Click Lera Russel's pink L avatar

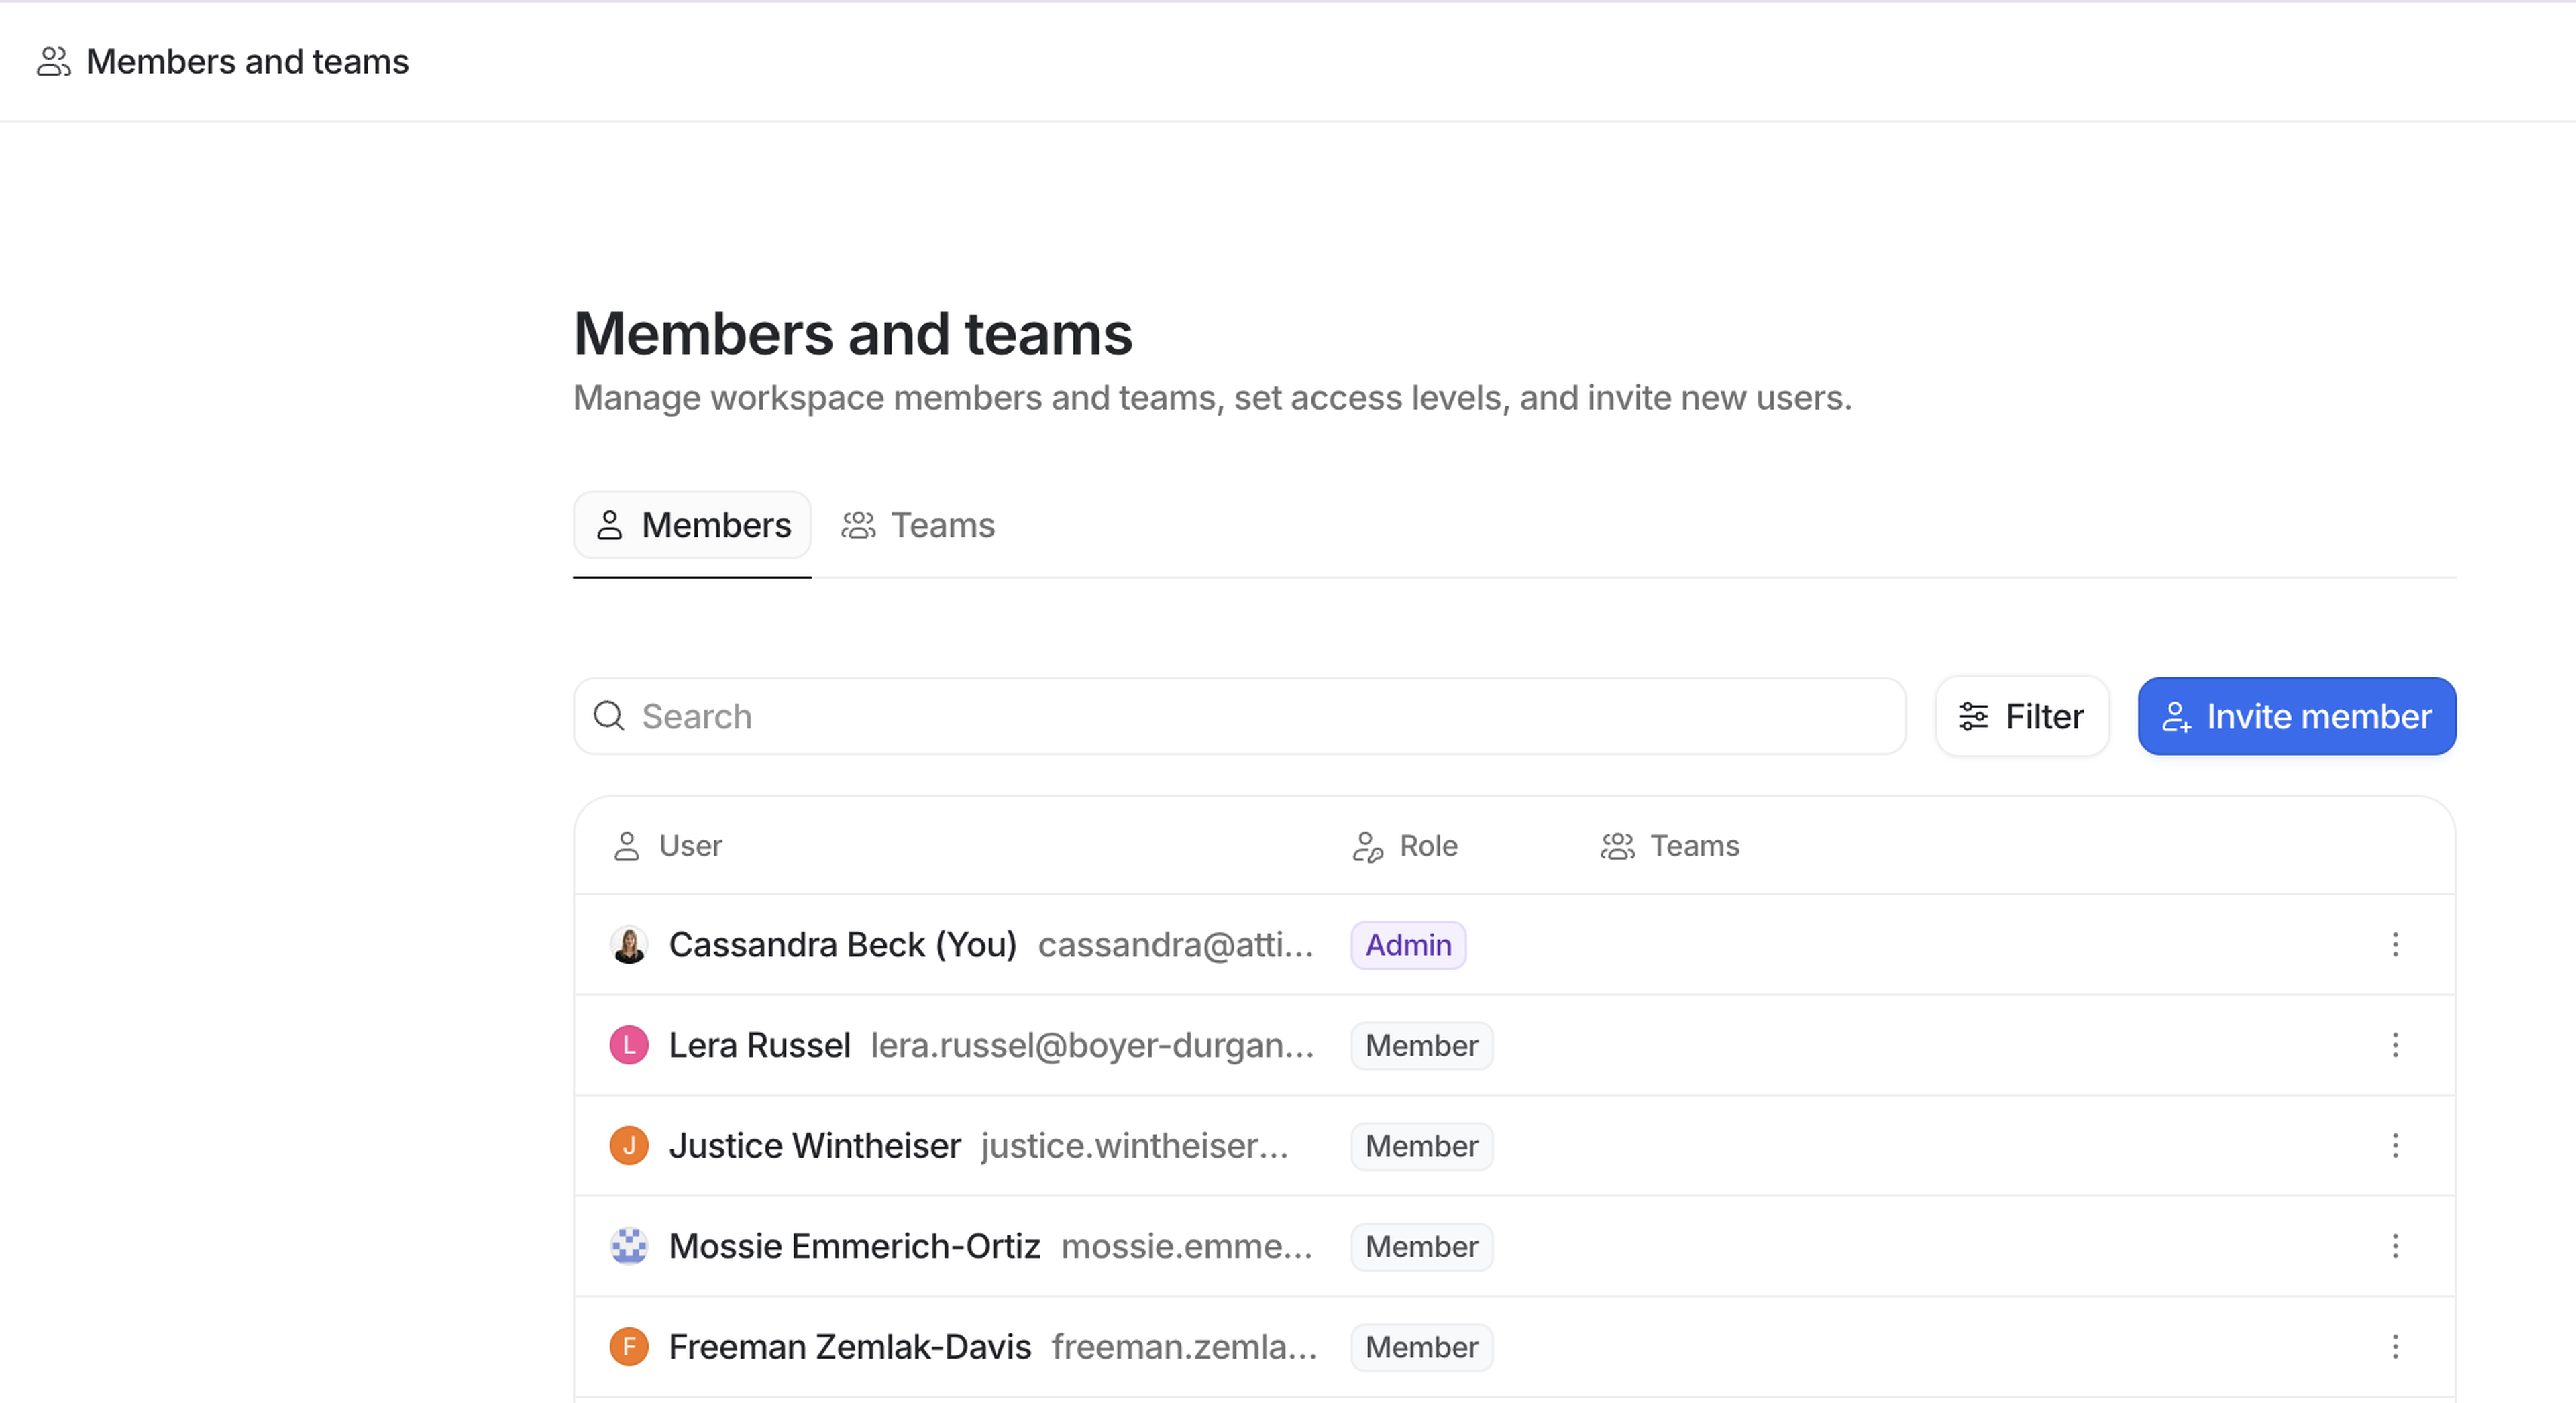coord(629,1045)
